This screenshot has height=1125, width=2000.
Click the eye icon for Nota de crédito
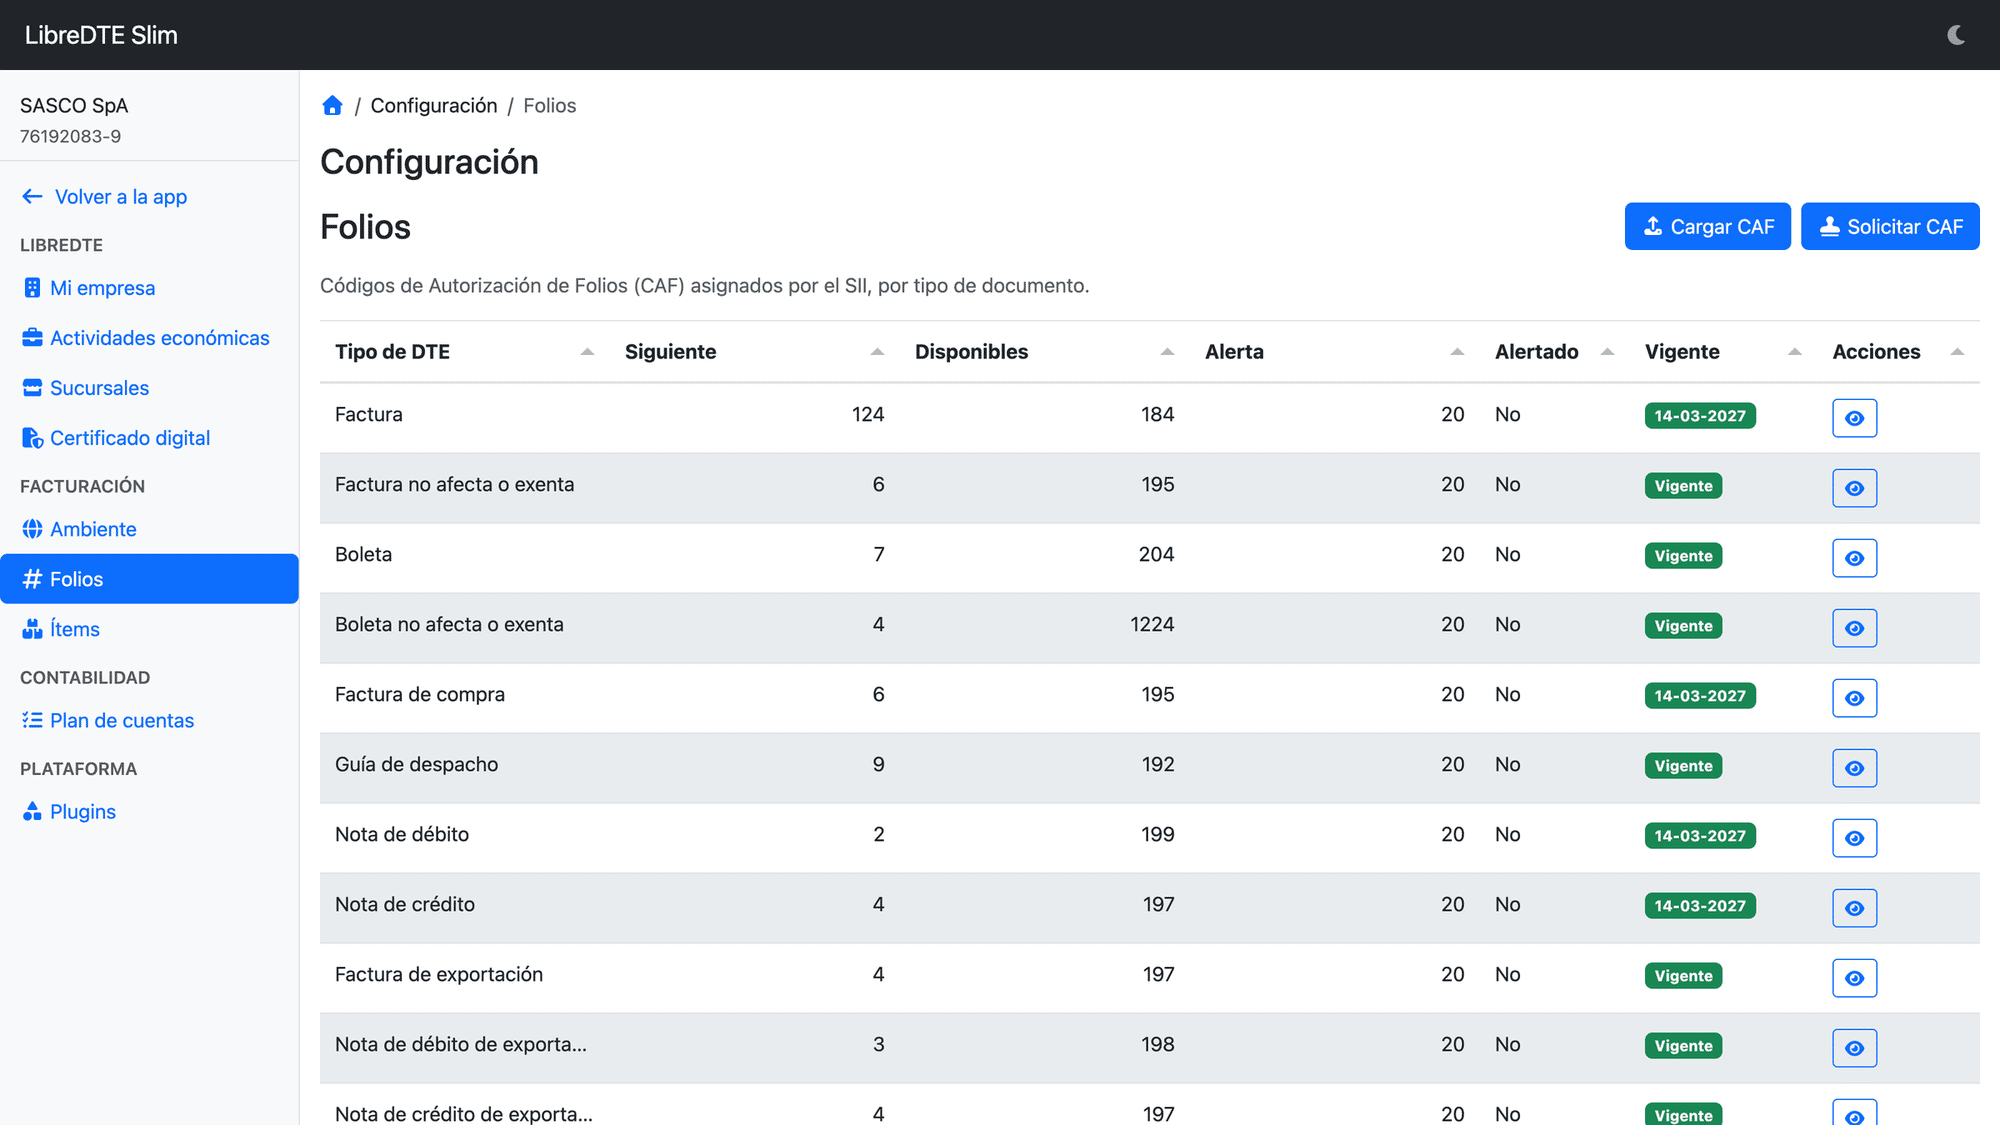point(1854,908)
